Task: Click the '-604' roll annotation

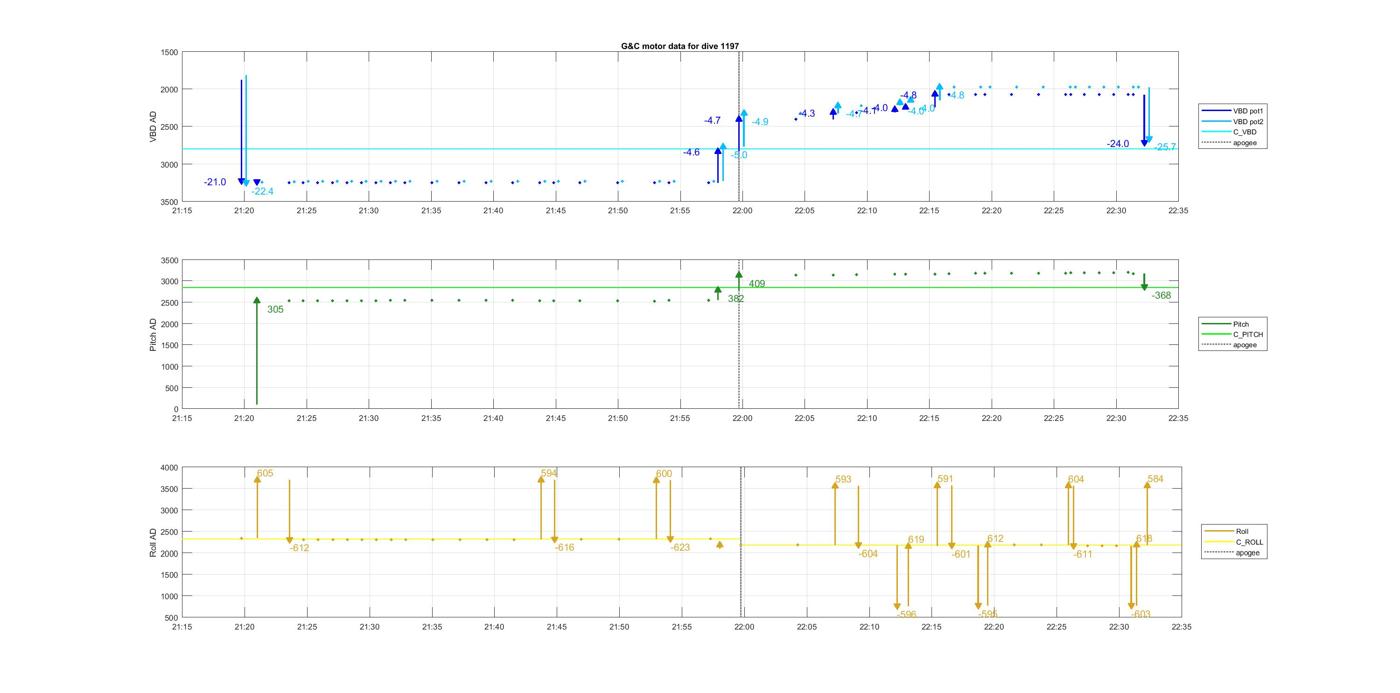Action: coord(868,553)
